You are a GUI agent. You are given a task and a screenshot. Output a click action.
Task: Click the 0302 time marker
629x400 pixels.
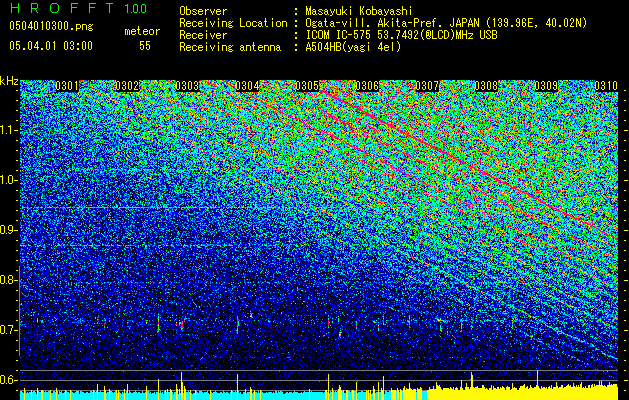(x=127, y=86)
